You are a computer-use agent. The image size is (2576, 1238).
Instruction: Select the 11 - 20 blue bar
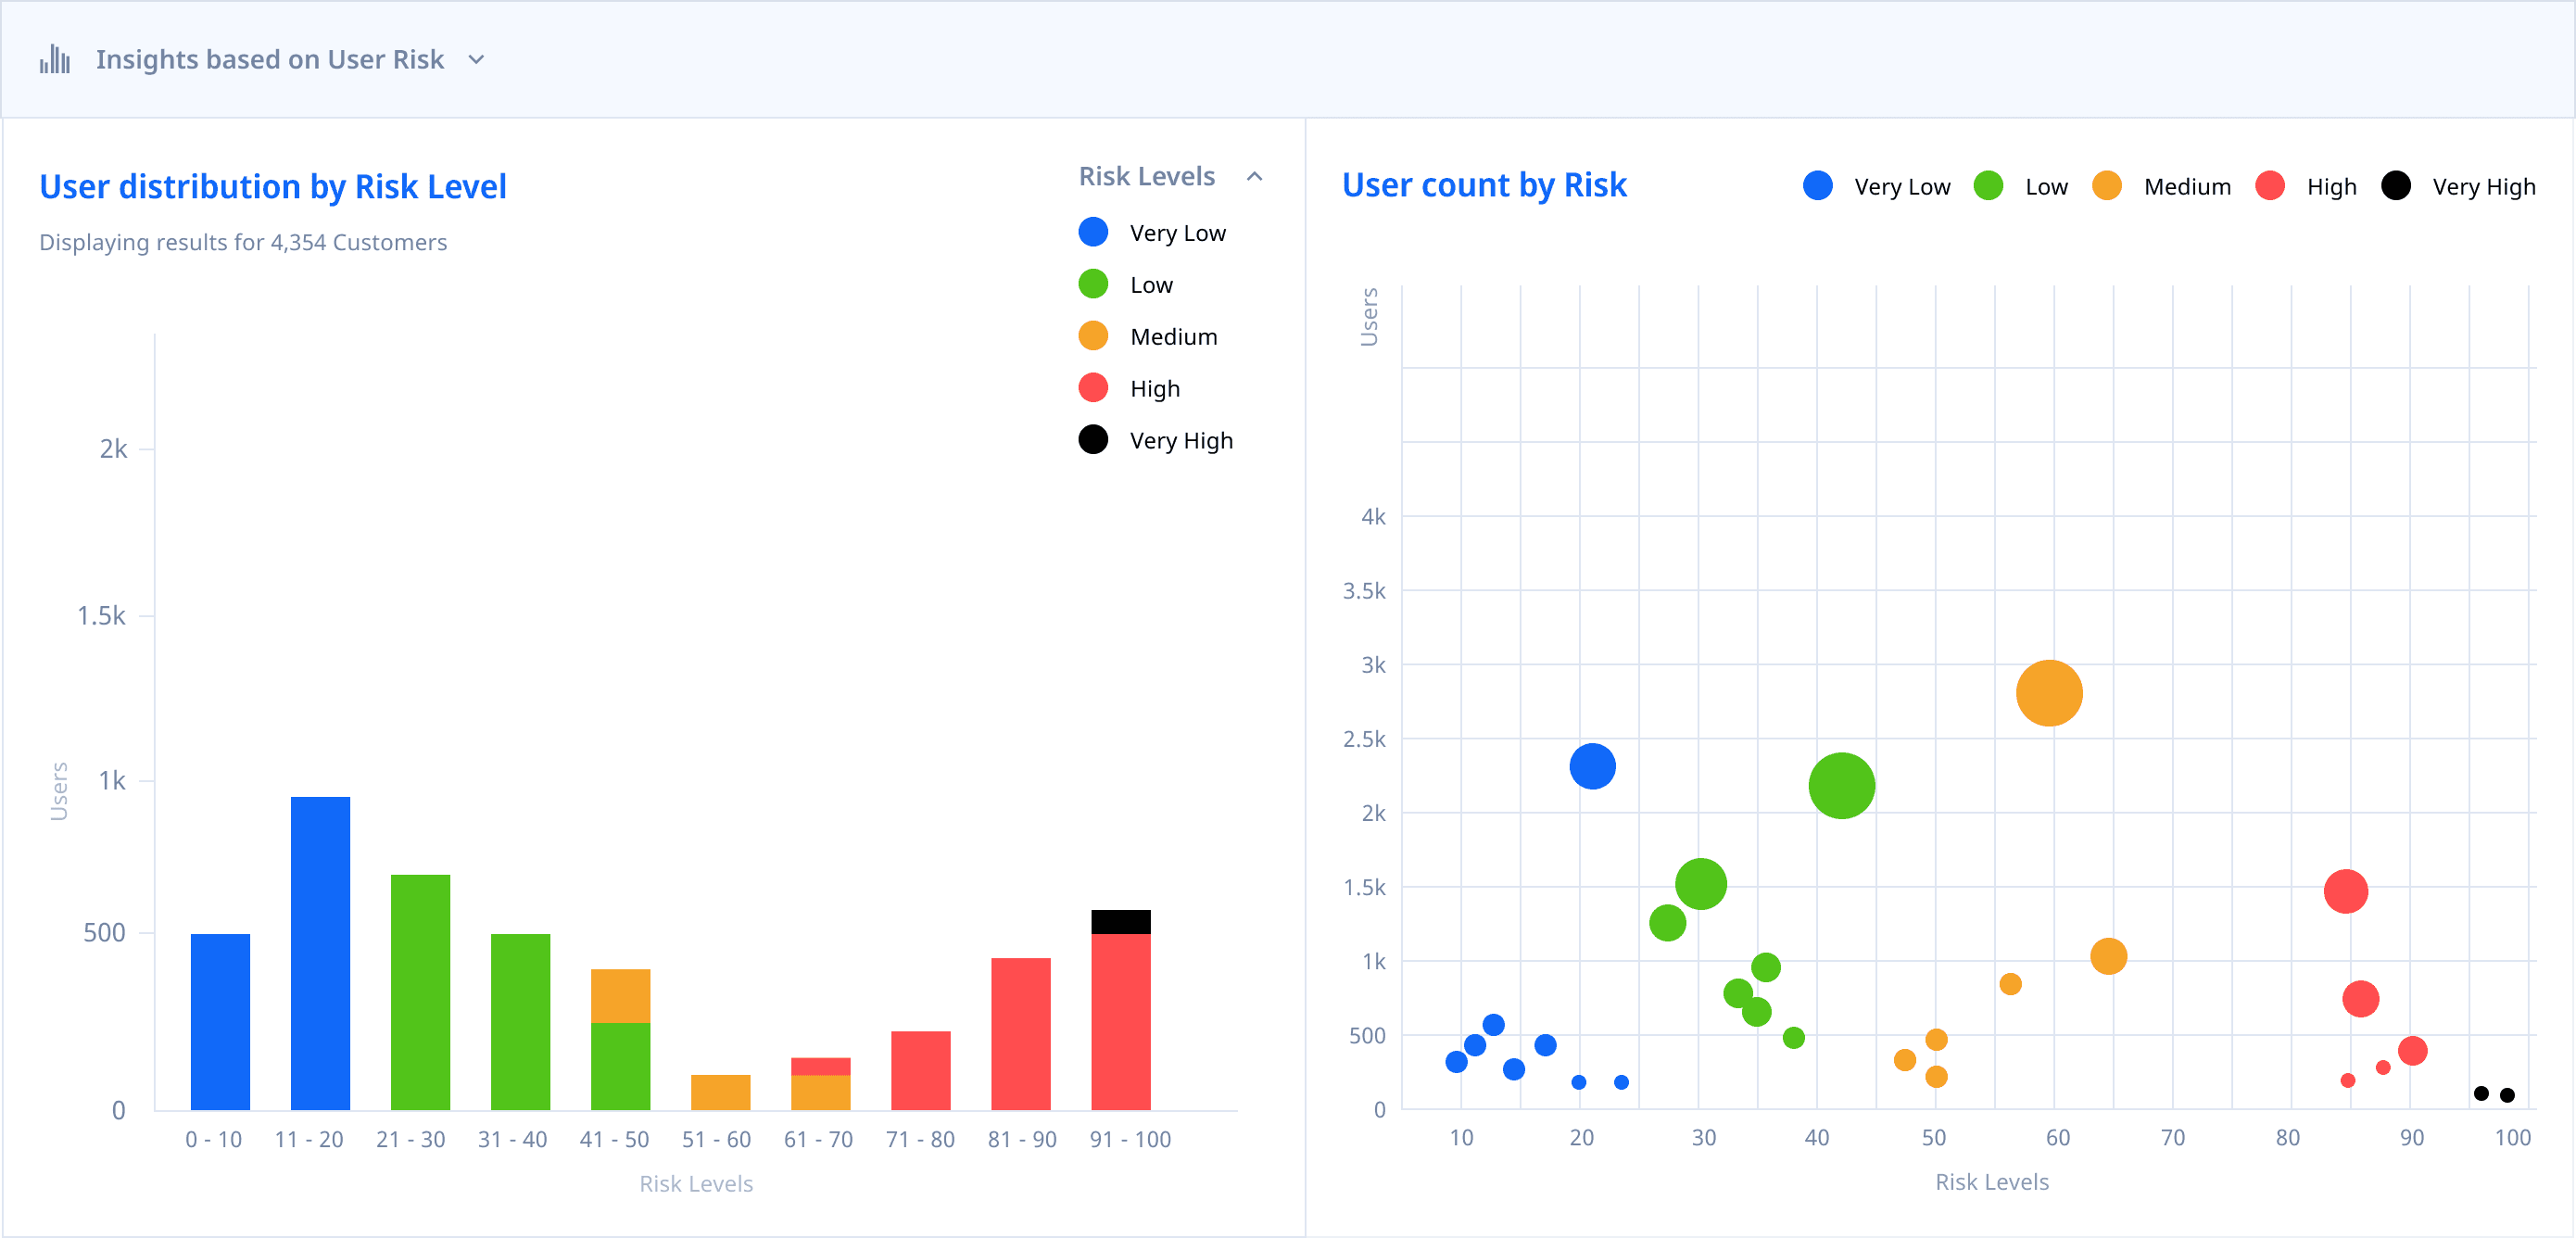point(320,952)
